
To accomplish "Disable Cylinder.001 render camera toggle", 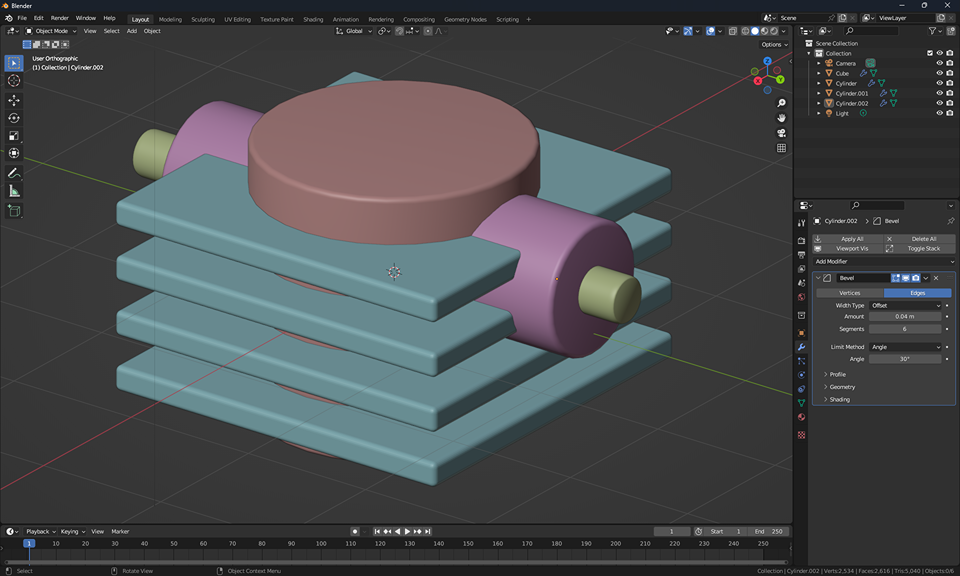I will [950, 93].
